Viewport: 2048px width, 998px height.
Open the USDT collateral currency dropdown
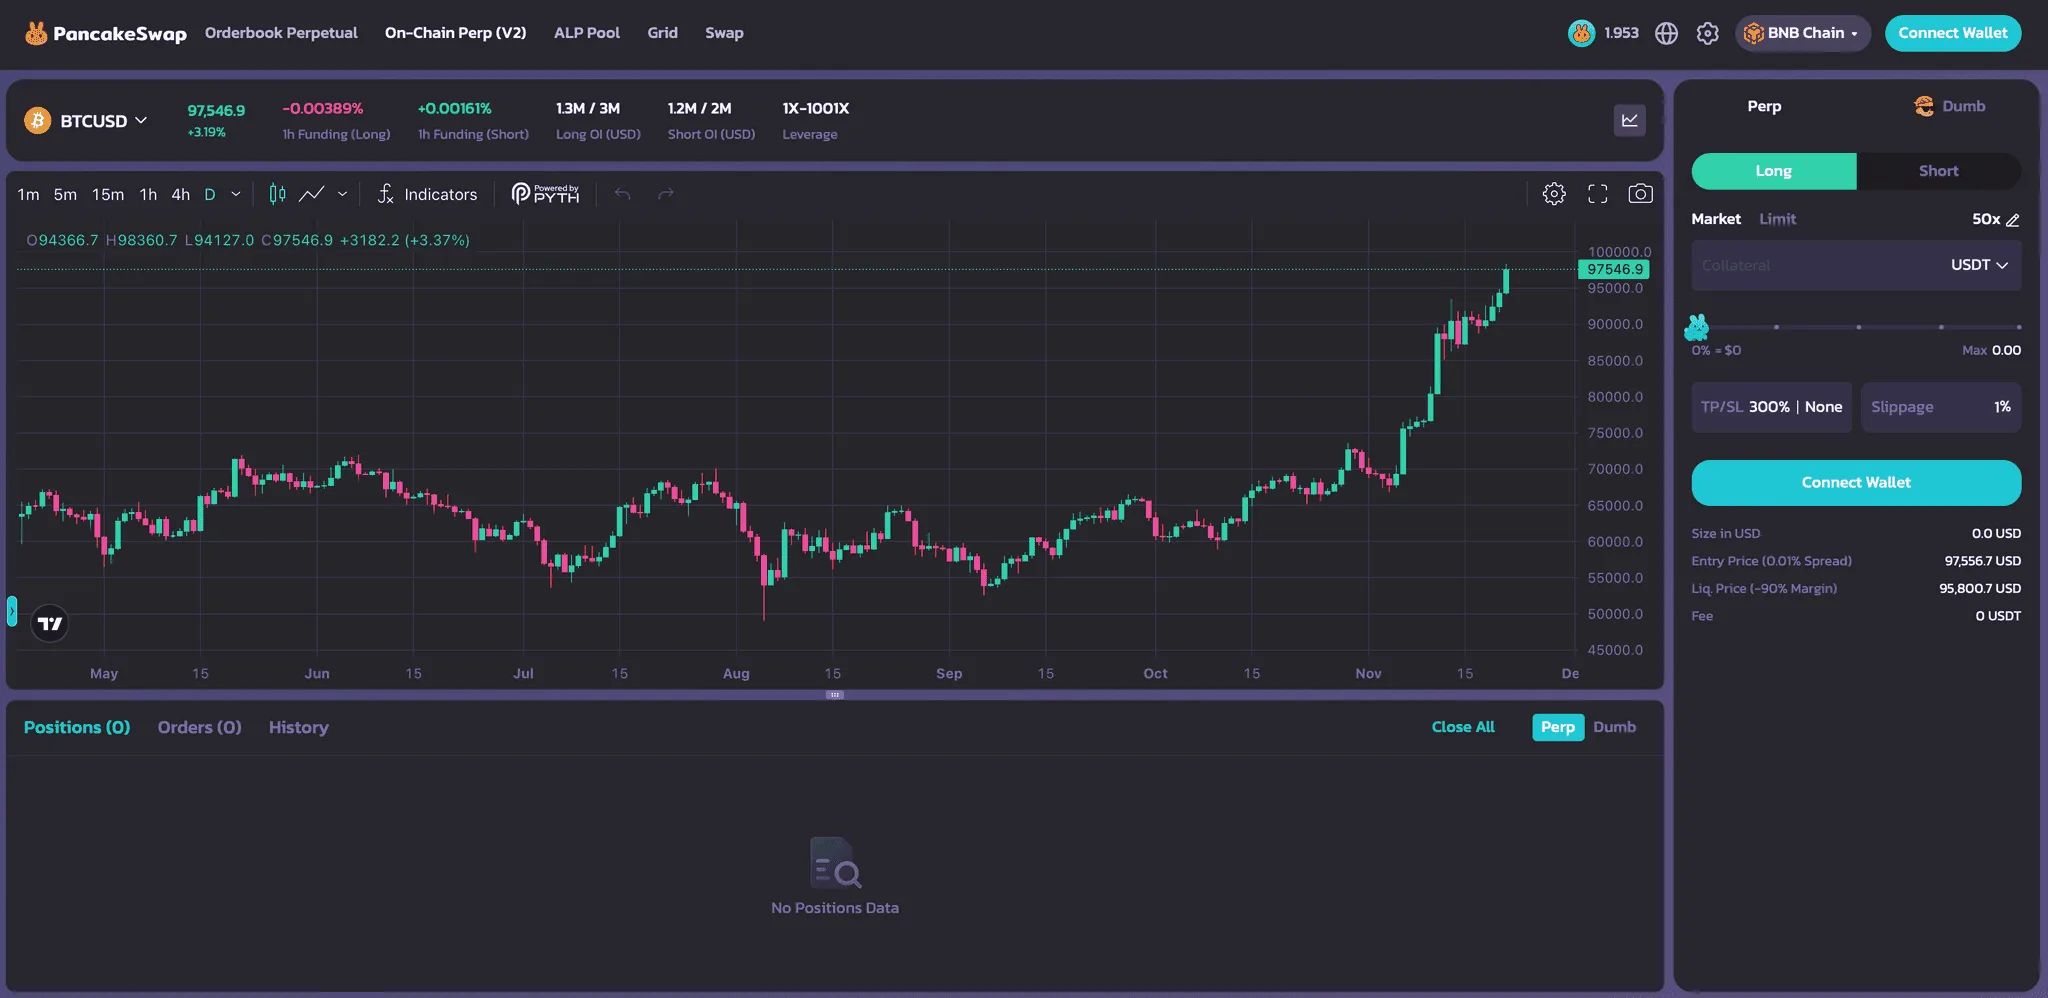point(1978,265)
